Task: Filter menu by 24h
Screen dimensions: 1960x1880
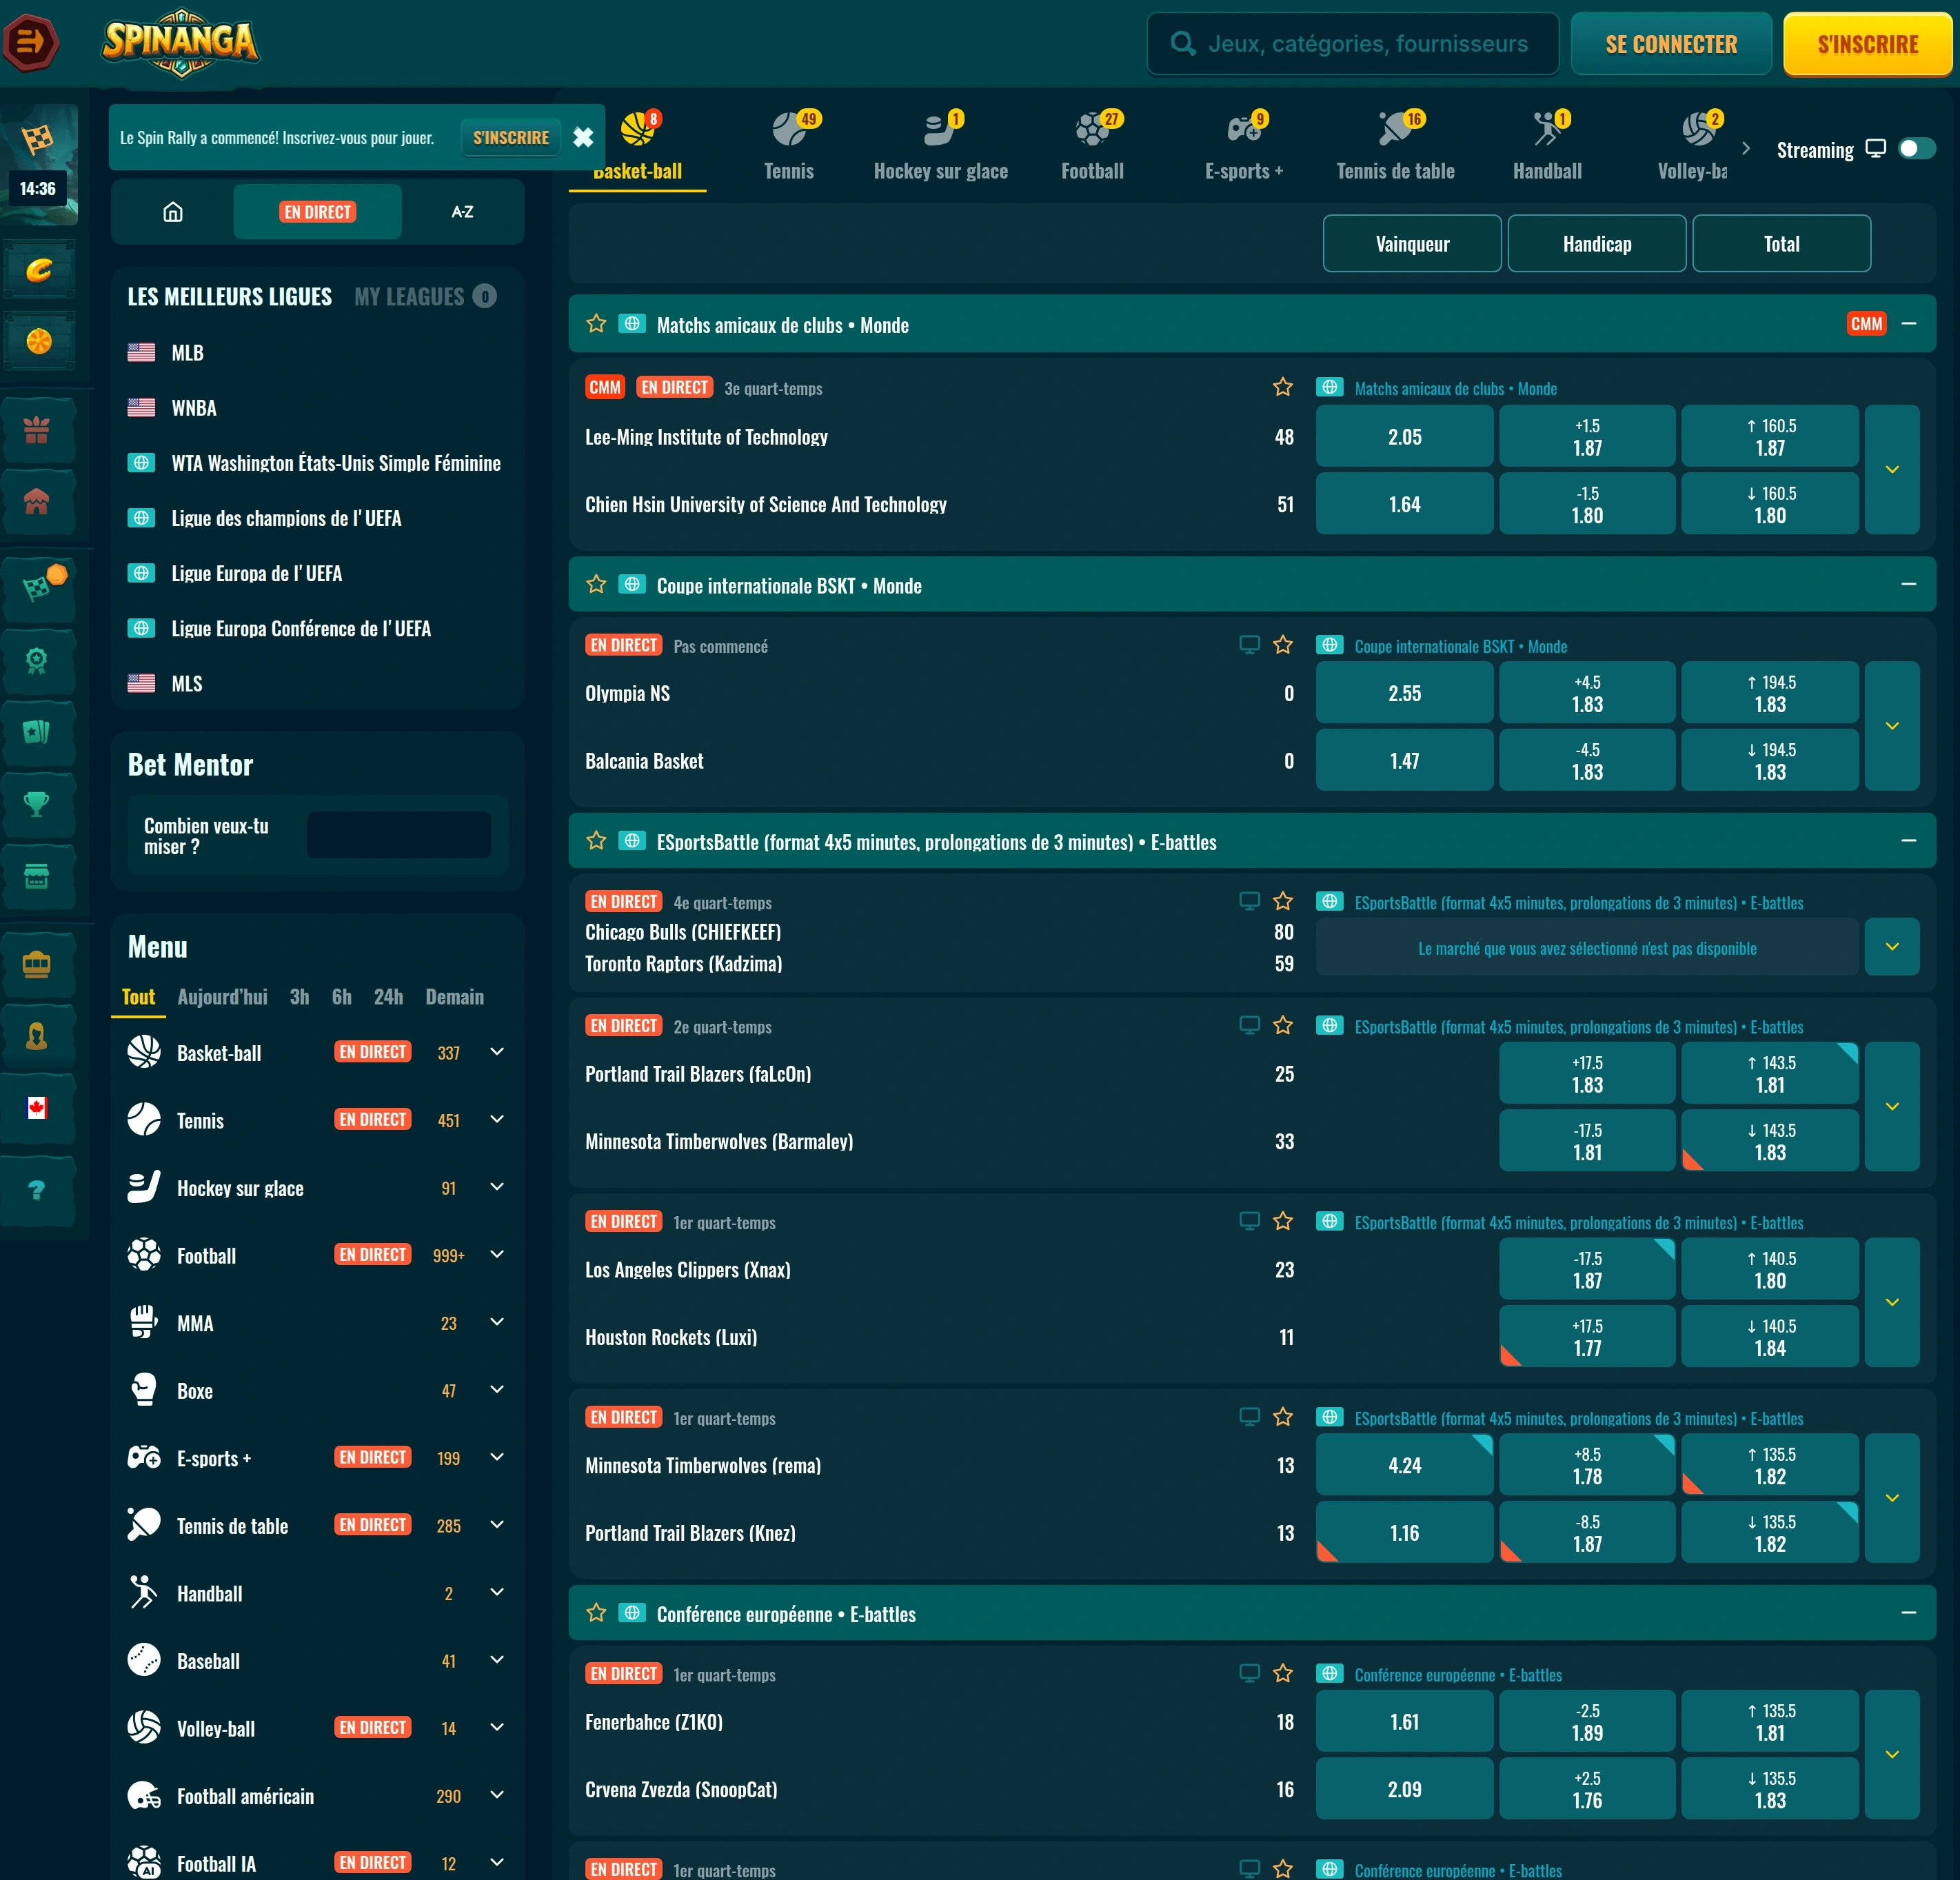Action: [x=388, y=997]
